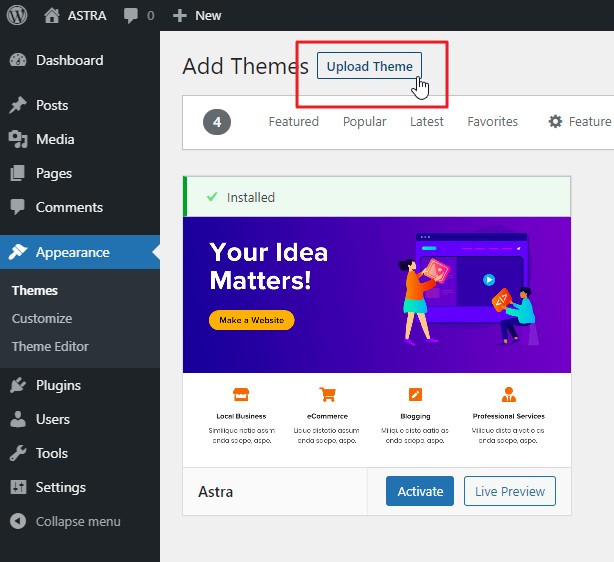This screenshot has width=614, height=562.
Task: Click the Collapse menu arrow icon
Action: [x=18, y=521]
